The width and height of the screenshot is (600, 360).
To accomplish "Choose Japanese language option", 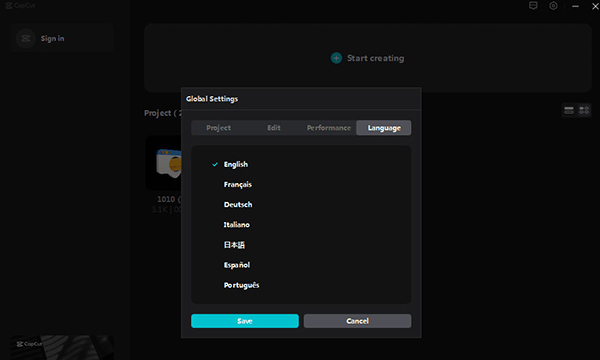I will 234,245.
